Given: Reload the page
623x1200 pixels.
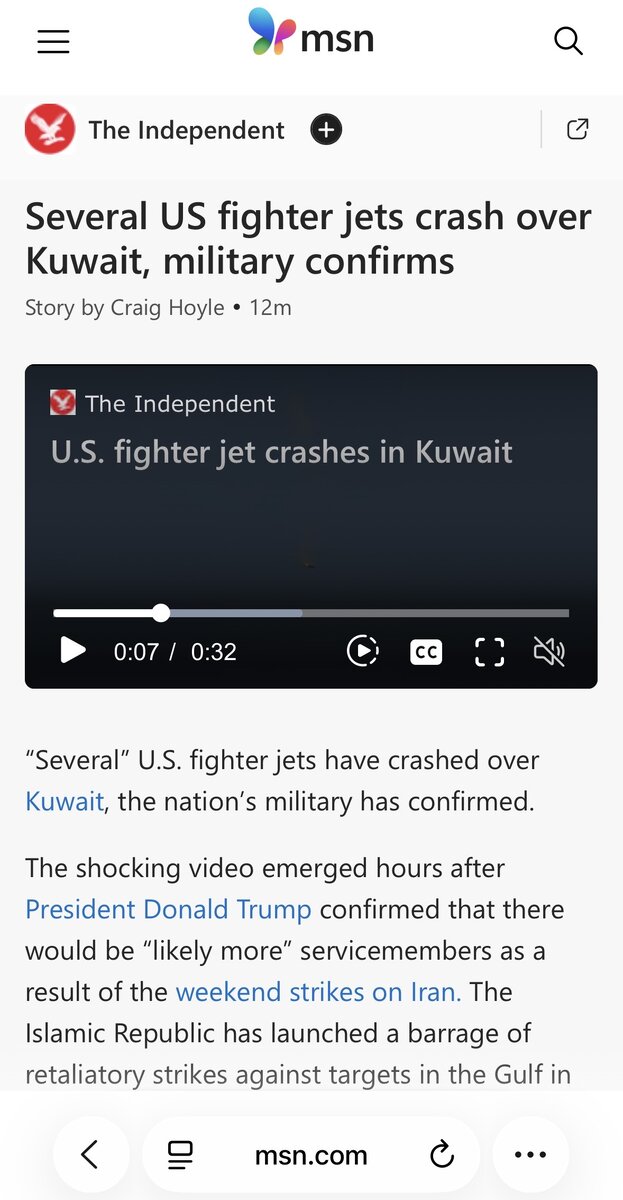Looking at the screenshot, I should click(x=441, y=1155).
